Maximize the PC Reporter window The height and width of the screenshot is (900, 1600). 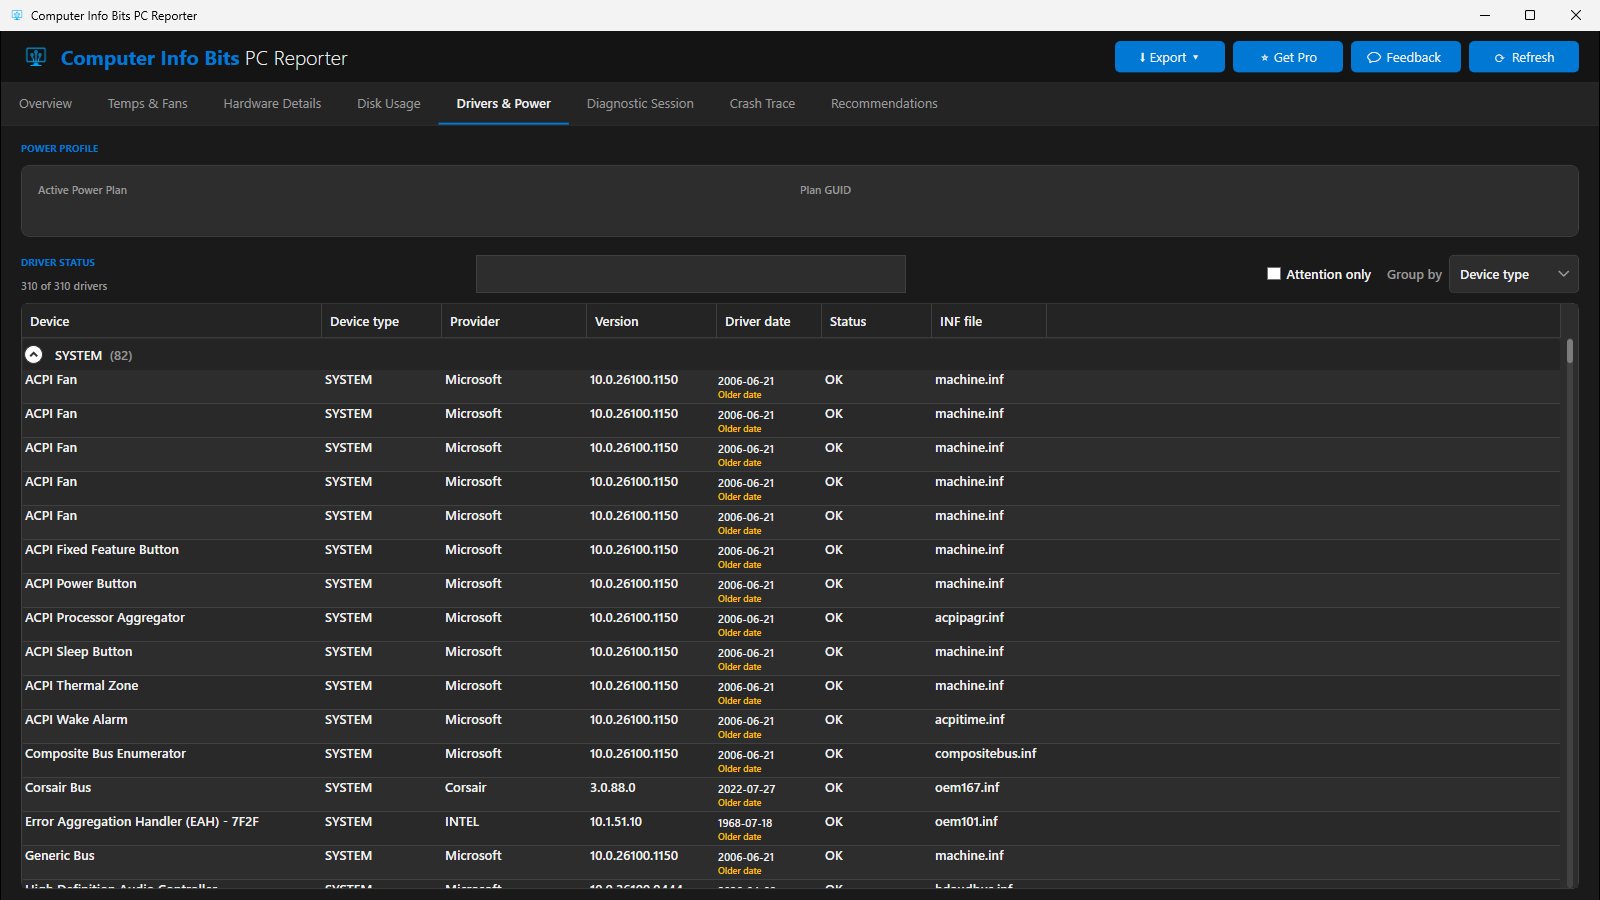coord(1530,15)
